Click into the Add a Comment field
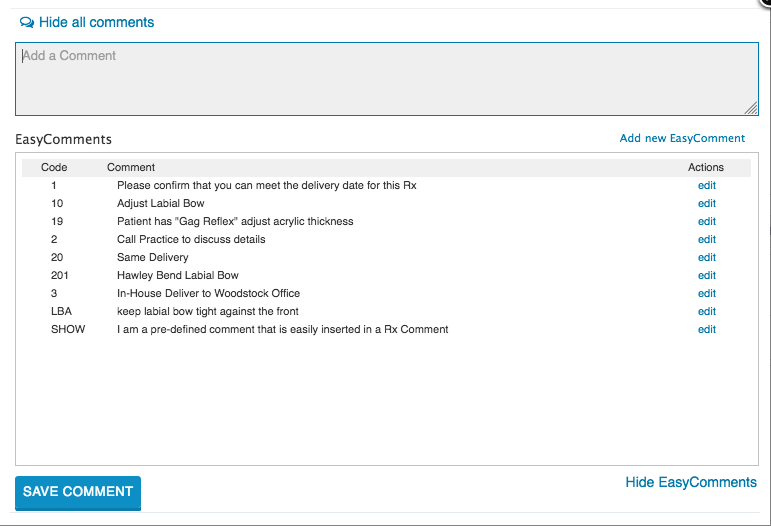The width and height of the screenshot is (771, 526). point(386,79)
